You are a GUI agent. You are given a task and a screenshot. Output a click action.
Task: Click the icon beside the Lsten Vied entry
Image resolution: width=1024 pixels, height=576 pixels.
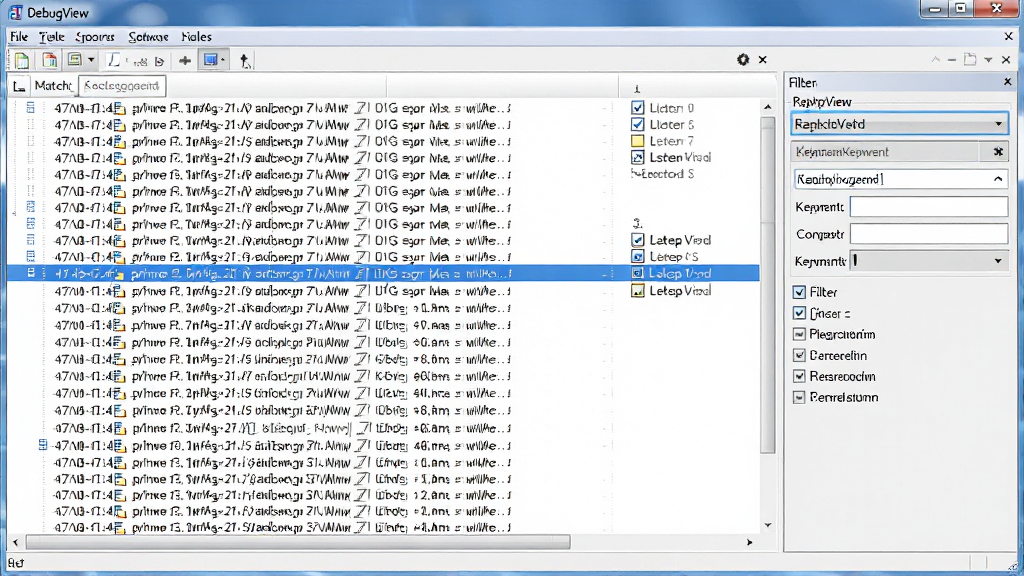(637, 157)
